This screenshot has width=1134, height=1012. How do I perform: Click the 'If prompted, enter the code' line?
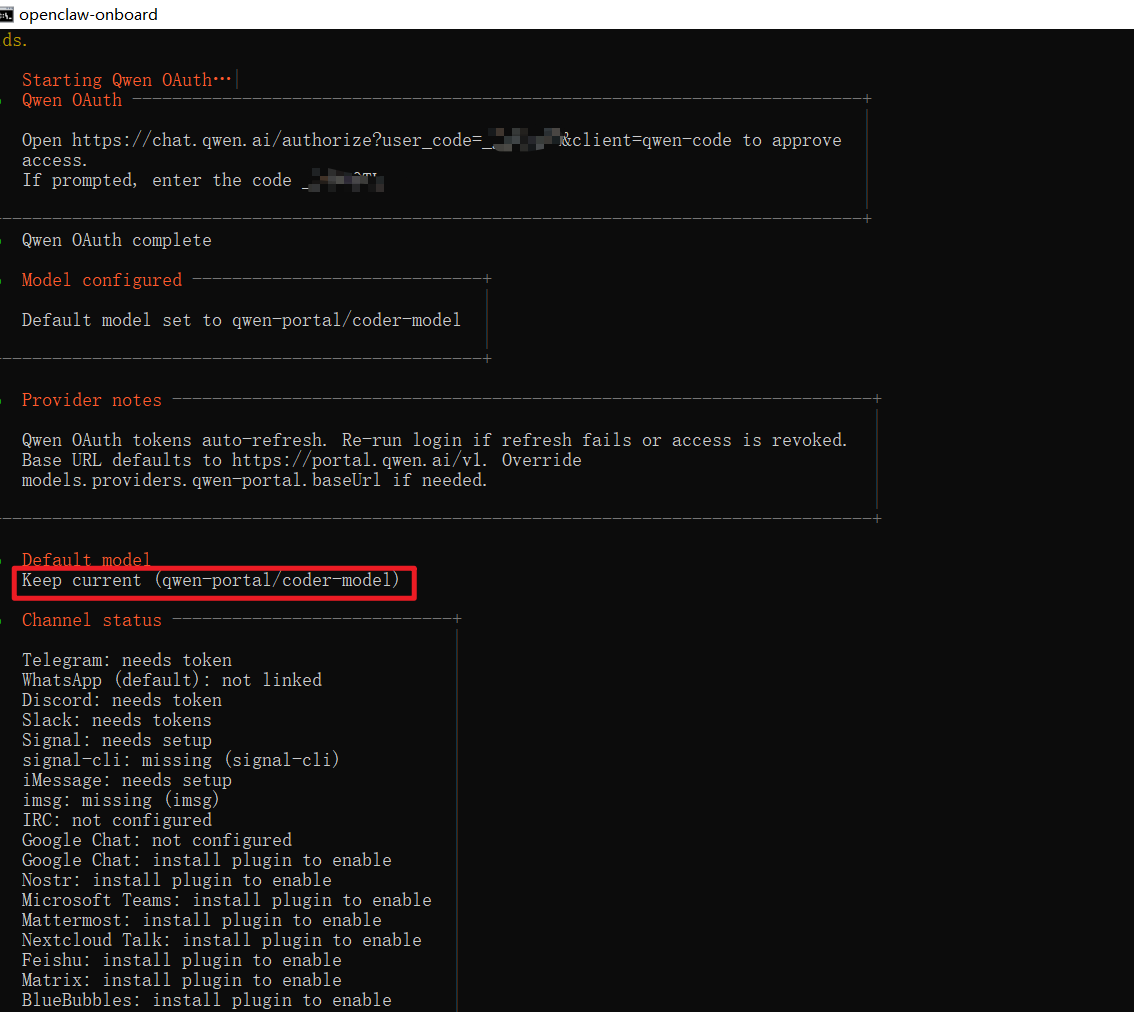(x=202, y=180)
